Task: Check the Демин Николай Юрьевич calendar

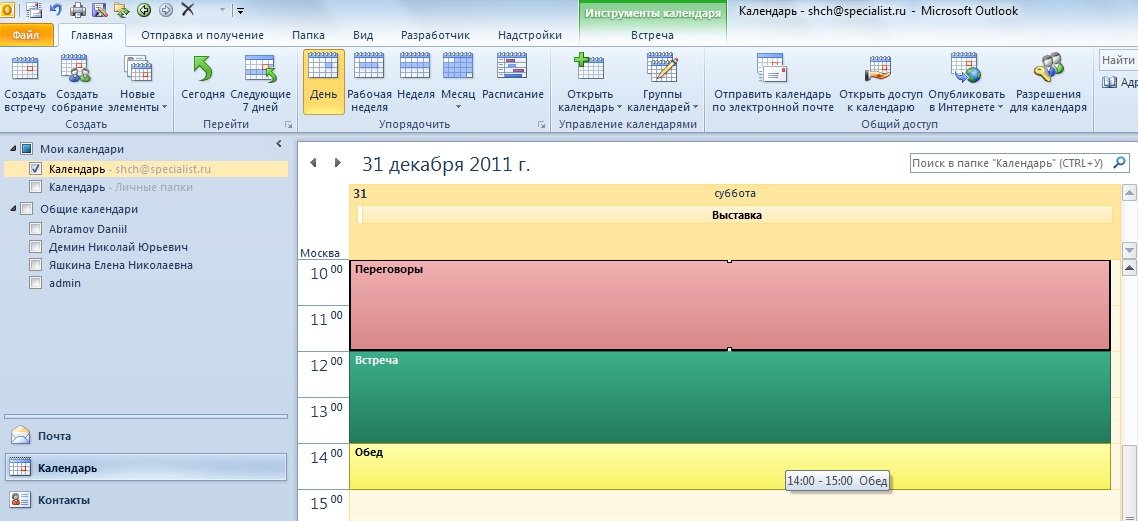Action: click(36, 247)
